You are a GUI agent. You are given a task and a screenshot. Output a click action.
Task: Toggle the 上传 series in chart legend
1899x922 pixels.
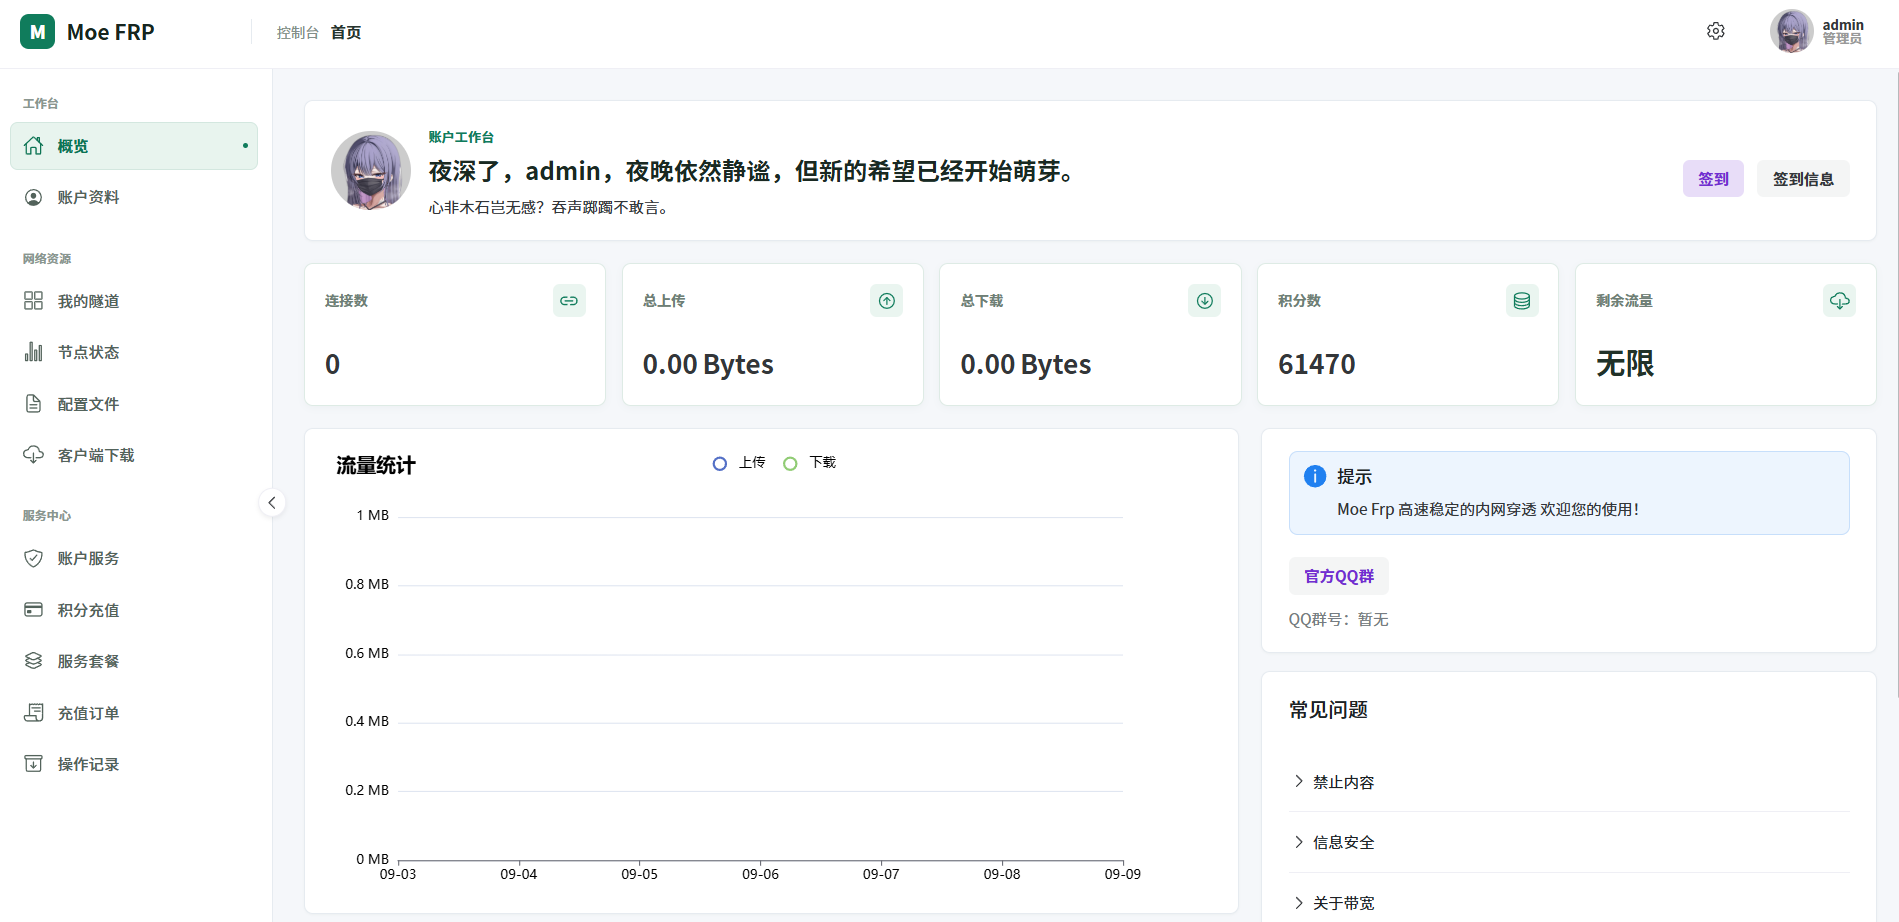click(739, 463)
